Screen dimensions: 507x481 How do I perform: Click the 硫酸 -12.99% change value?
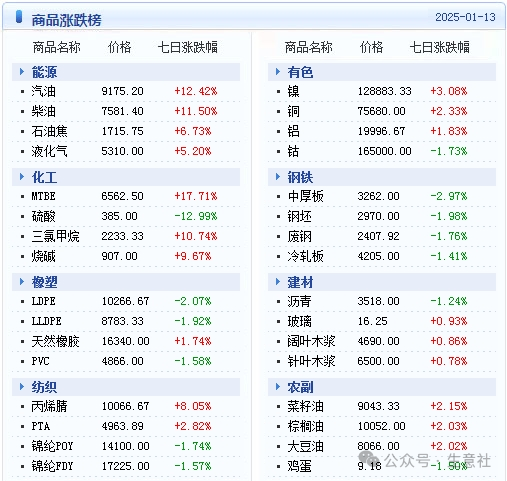click(x=196, y=216)
